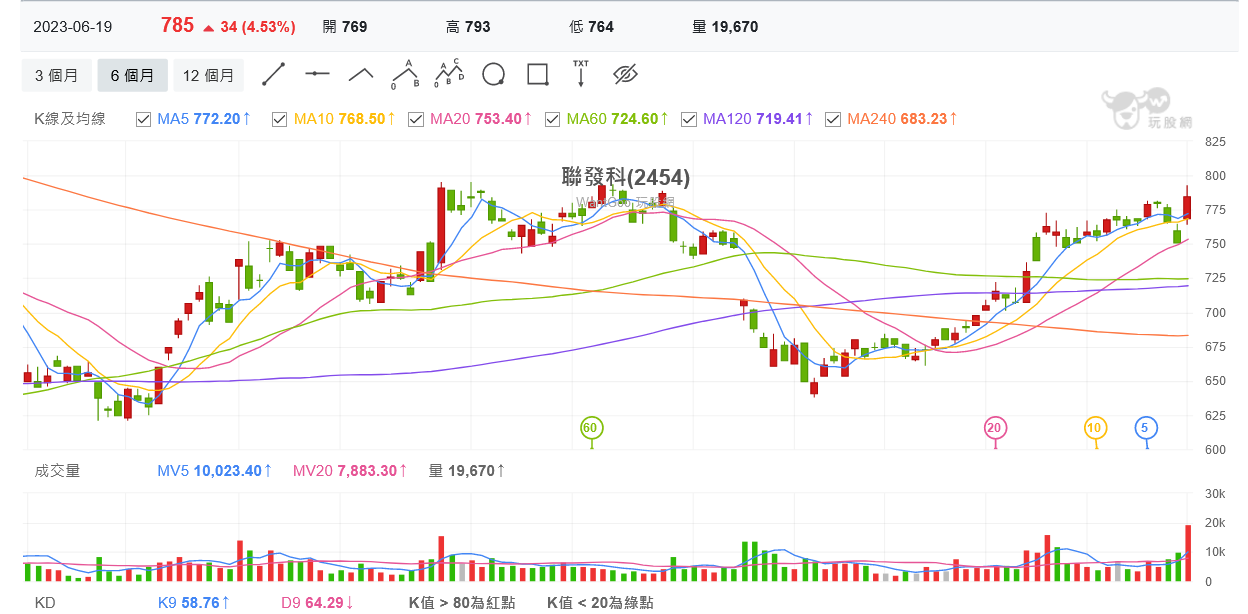The height and width of the screenshot is (614, 1248).
Task: Click the K值 > 80為紅點 legend text
Action: (462, 602)
